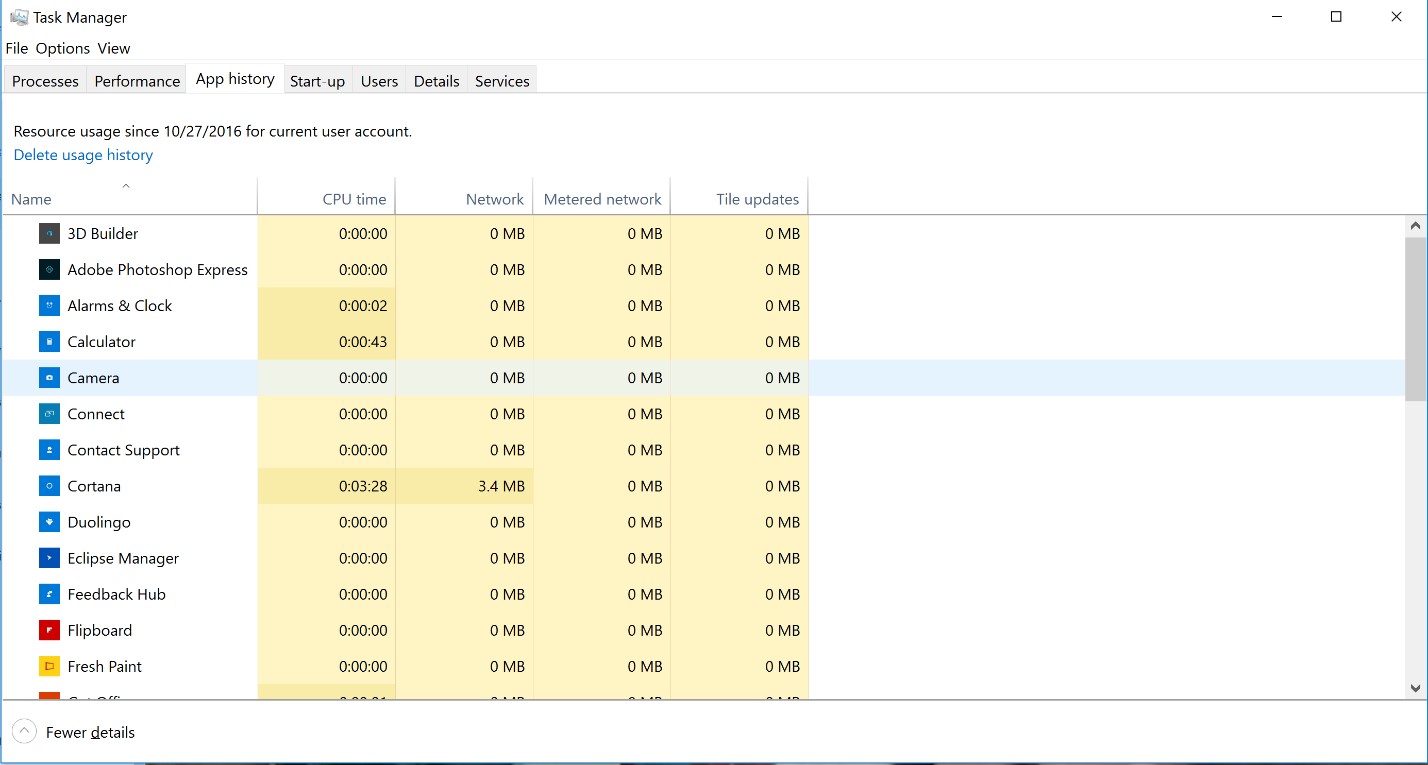Viewport: 1428px width, 765px height.
Task: Switch to the Details tab
Action: pyautogui.click(x=437, y=81)
